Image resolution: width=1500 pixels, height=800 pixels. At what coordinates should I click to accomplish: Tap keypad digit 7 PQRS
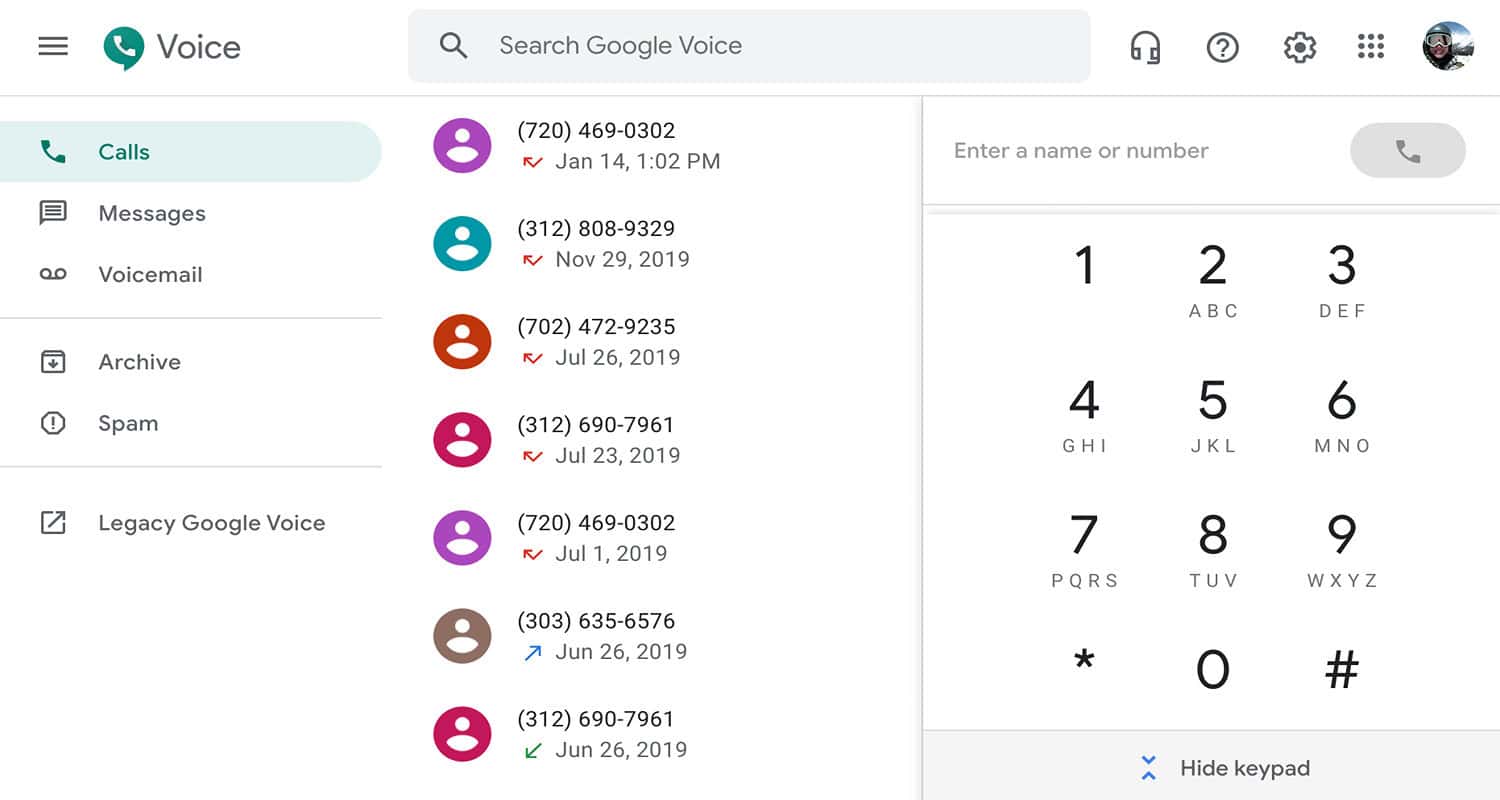[x=1084, y=550]
